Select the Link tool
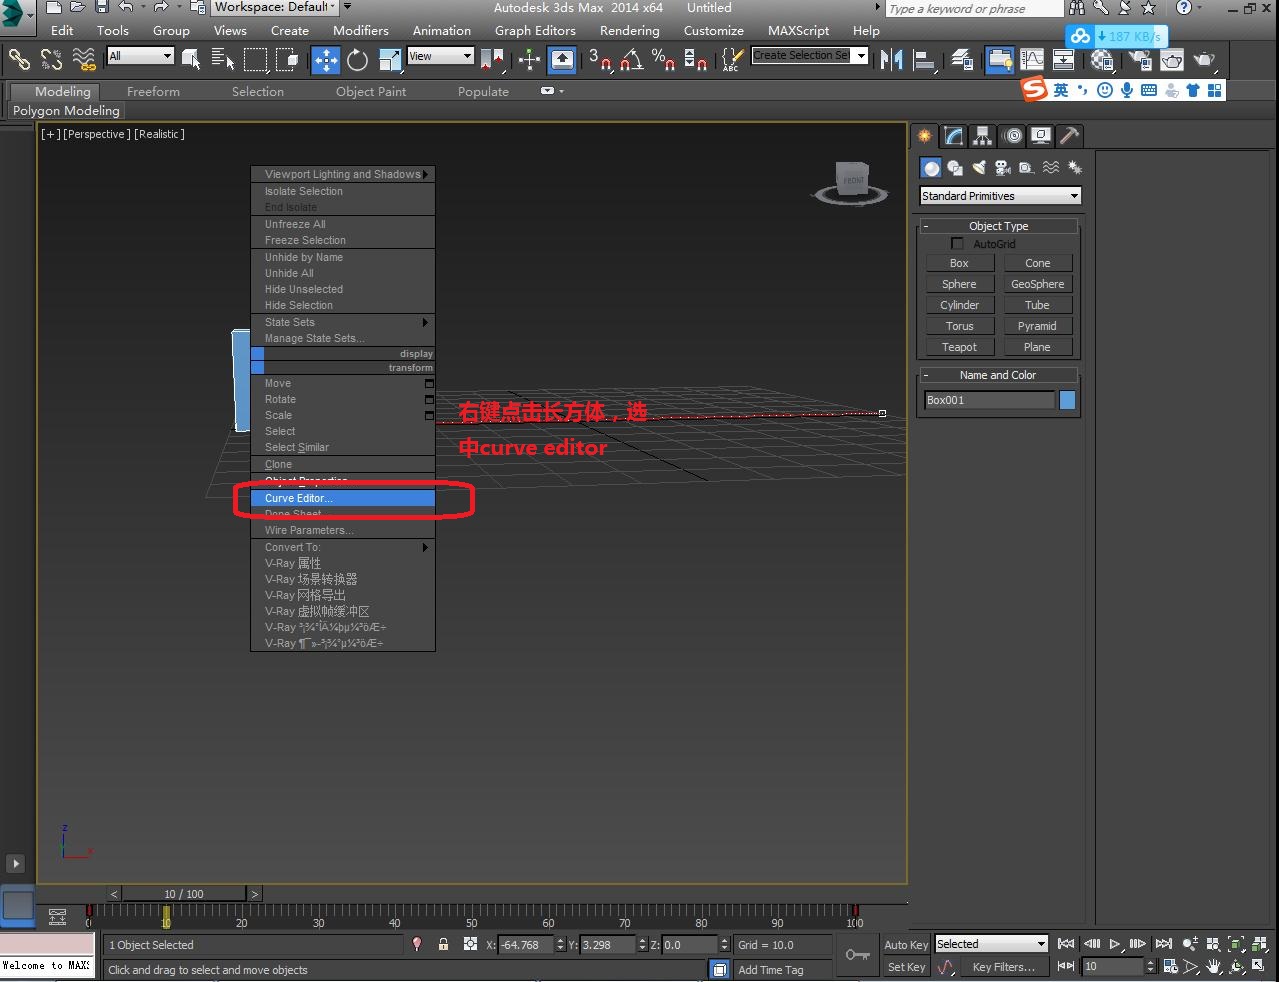 [x=19, y=60]
